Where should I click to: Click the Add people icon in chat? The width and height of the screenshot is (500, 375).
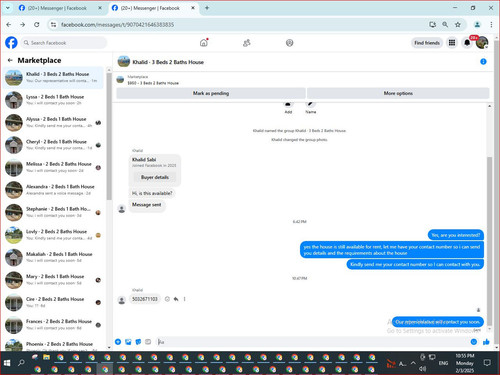click(x=288, y=105)
